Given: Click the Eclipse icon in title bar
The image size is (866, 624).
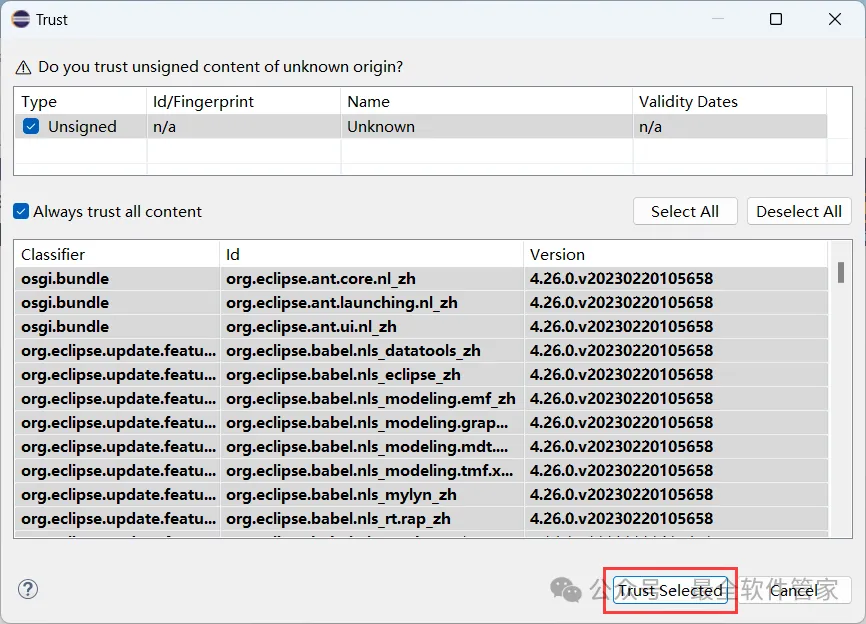Looking at the screenshot, I should click(x=20, y=19).
